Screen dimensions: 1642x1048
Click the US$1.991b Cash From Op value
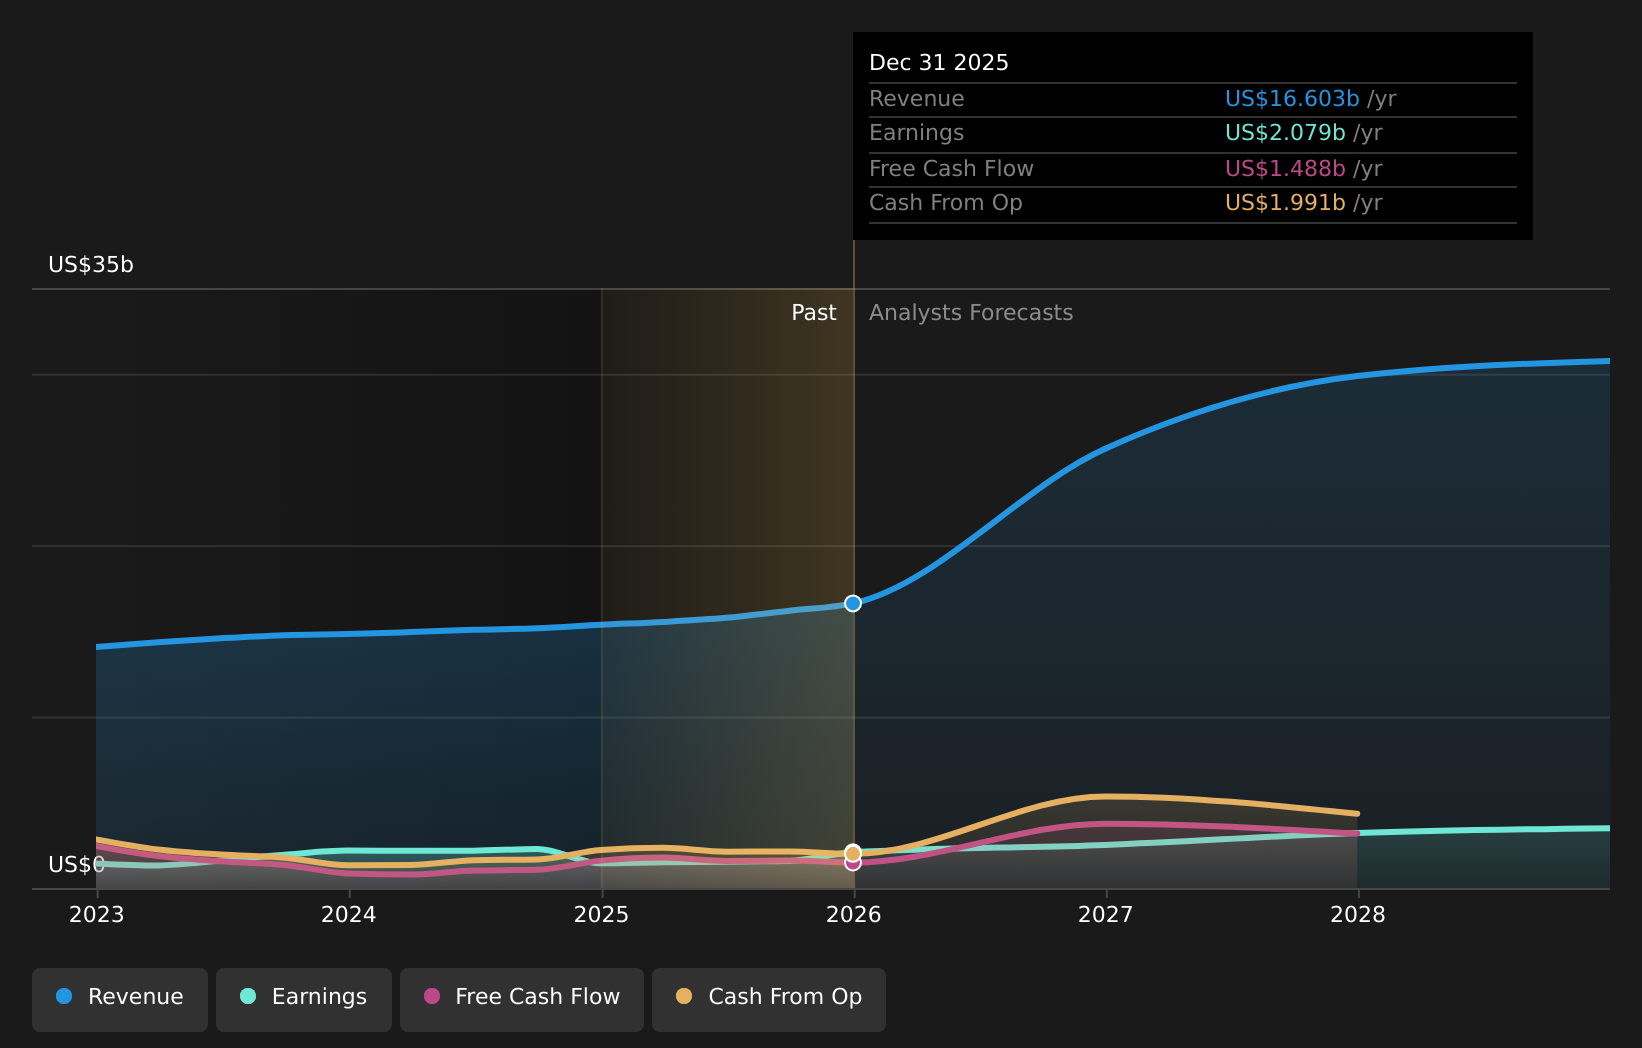click(x=1284, y=203)
